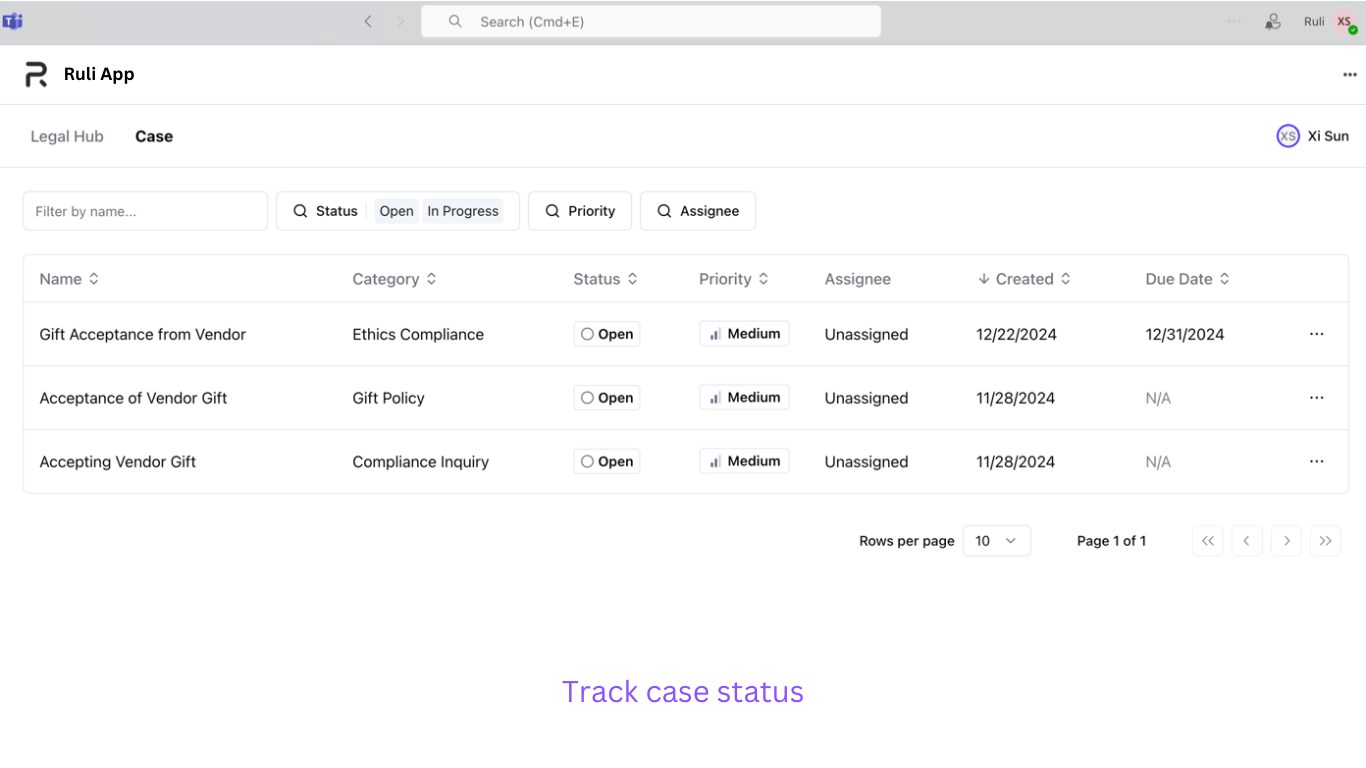1366x768 pixels.
Task: Select the Case tab
Action: tap(154, 136)
